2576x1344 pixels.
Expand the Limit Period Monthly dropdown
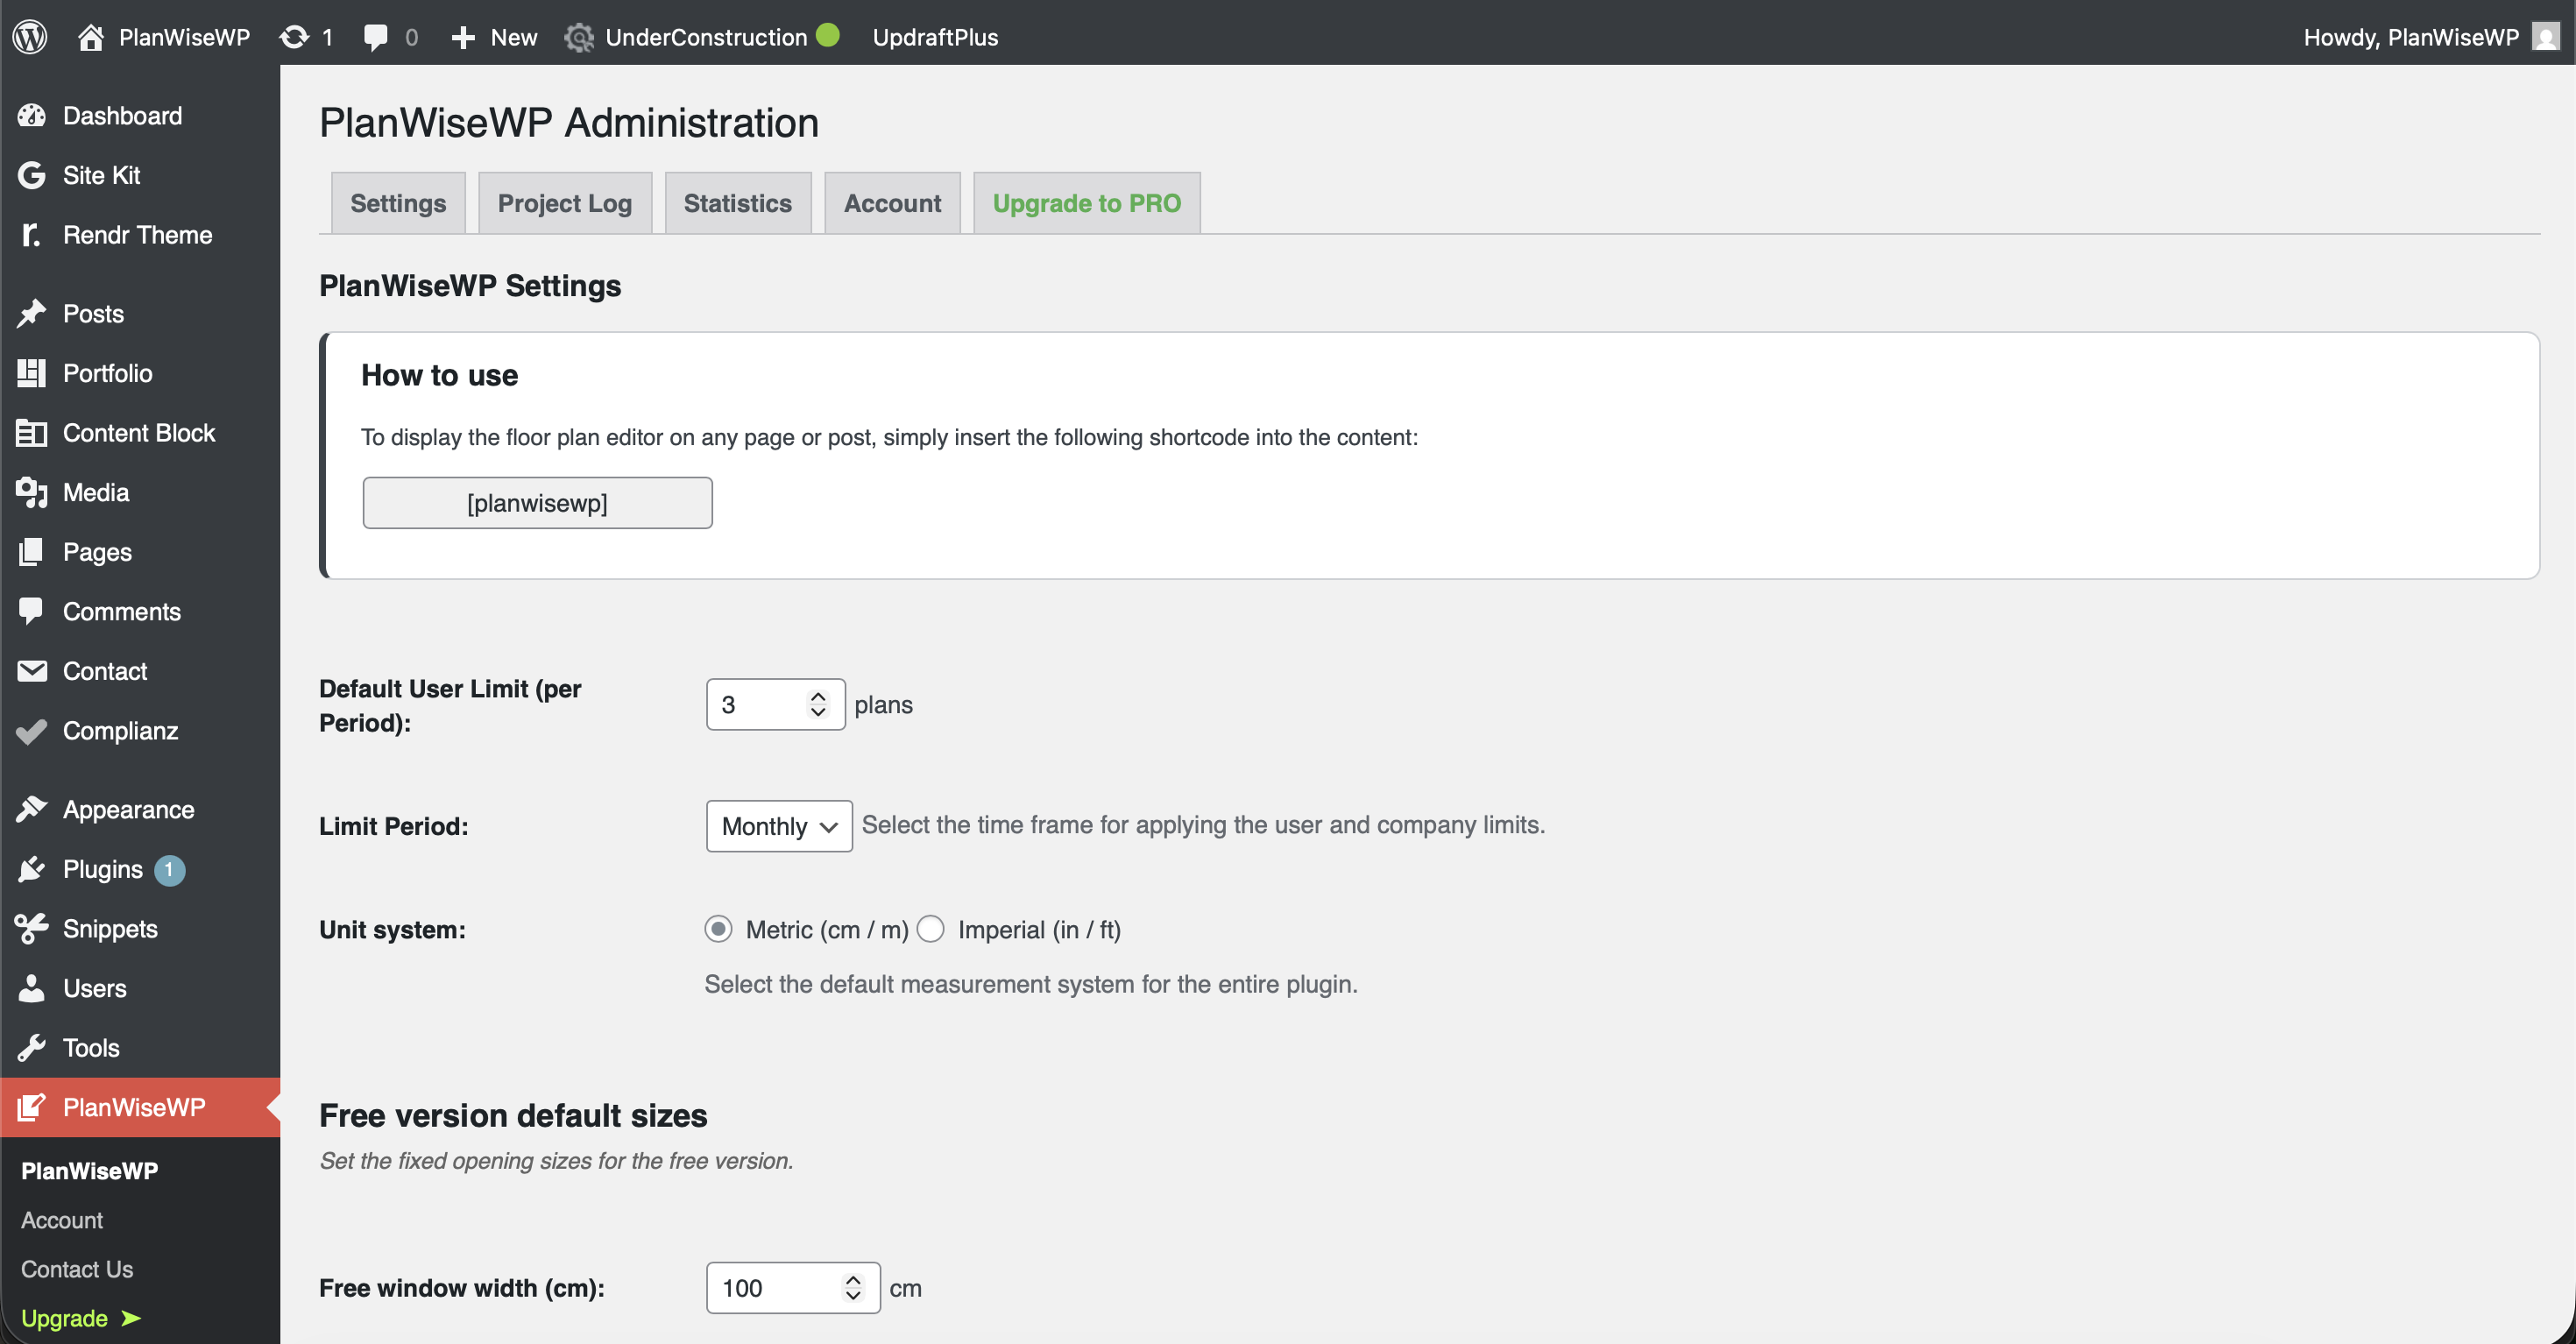pyautogui.click(x=779, y=826)
